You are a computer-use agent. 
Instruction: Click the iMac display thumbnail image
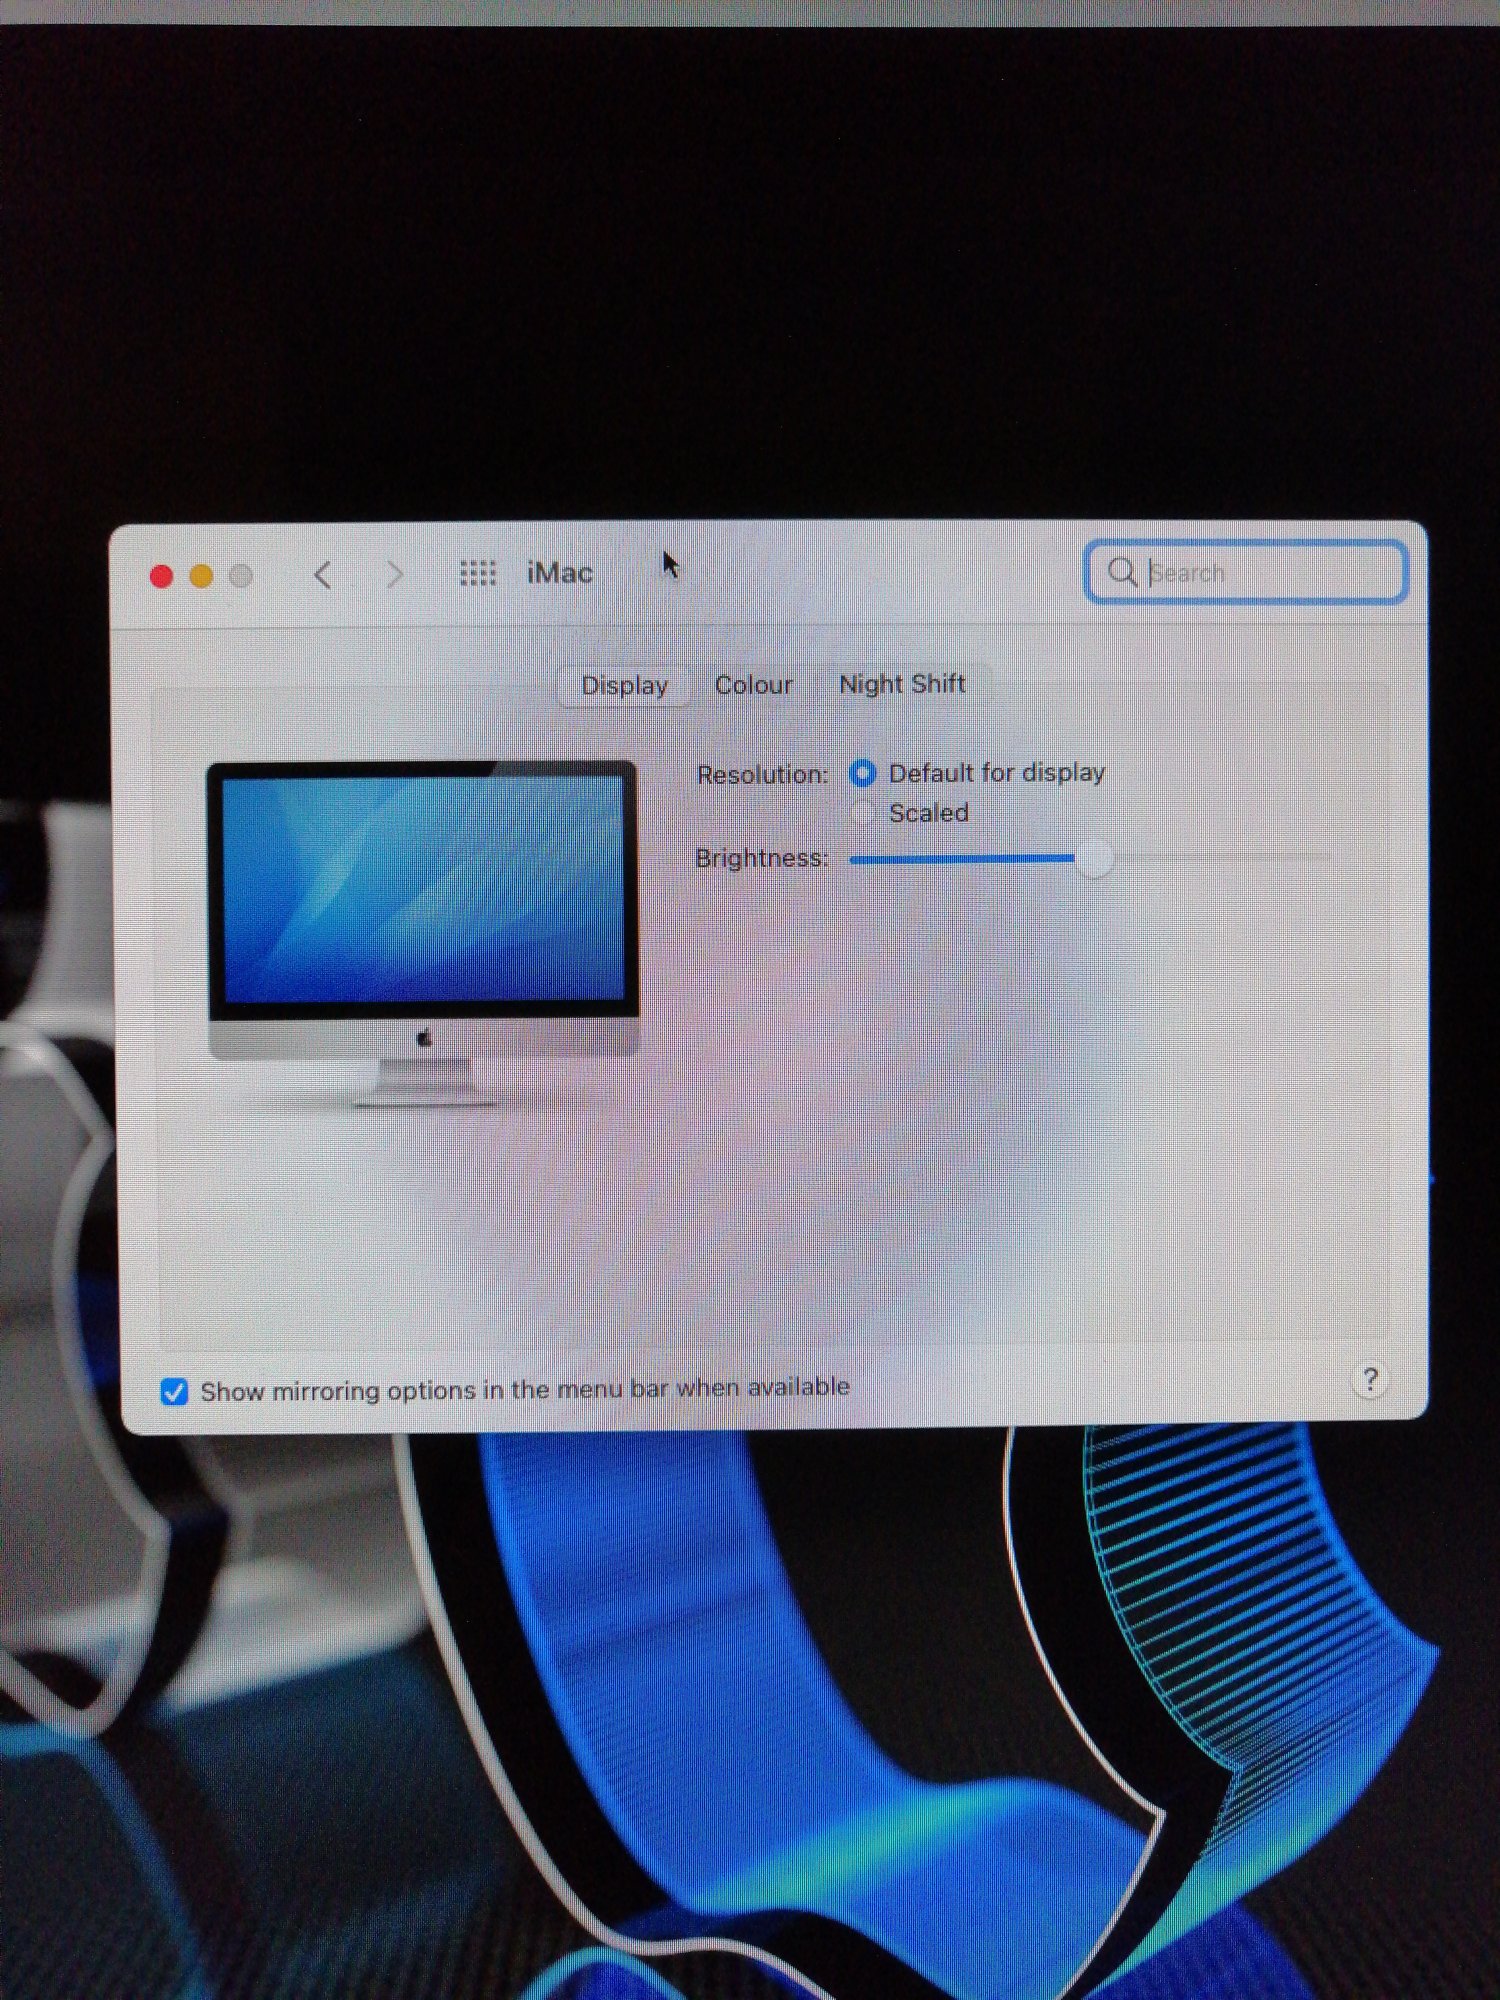pyautogui.click(x=423, y=934)
